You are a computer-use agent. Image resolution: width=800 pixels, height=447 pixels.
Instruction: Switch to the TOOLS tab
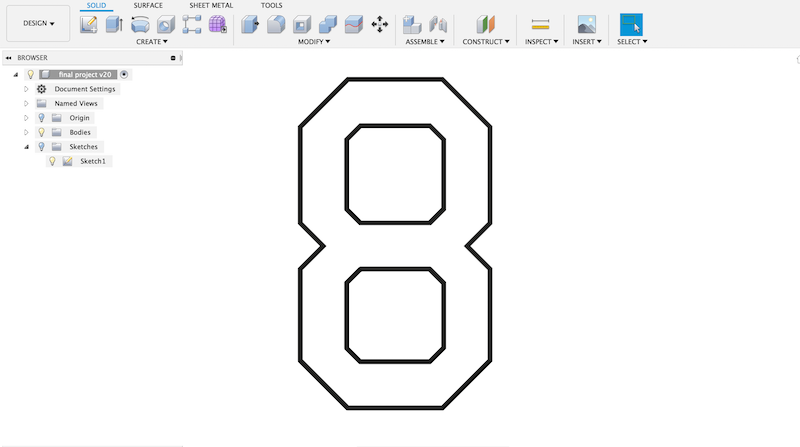tap(271, 5)
